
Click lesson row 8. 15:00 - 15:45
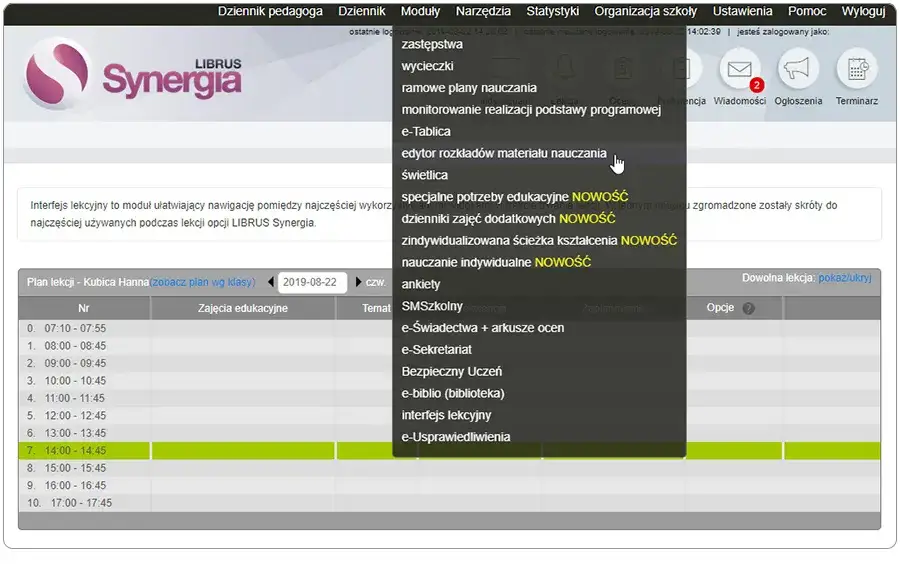[x=449, y=468]
